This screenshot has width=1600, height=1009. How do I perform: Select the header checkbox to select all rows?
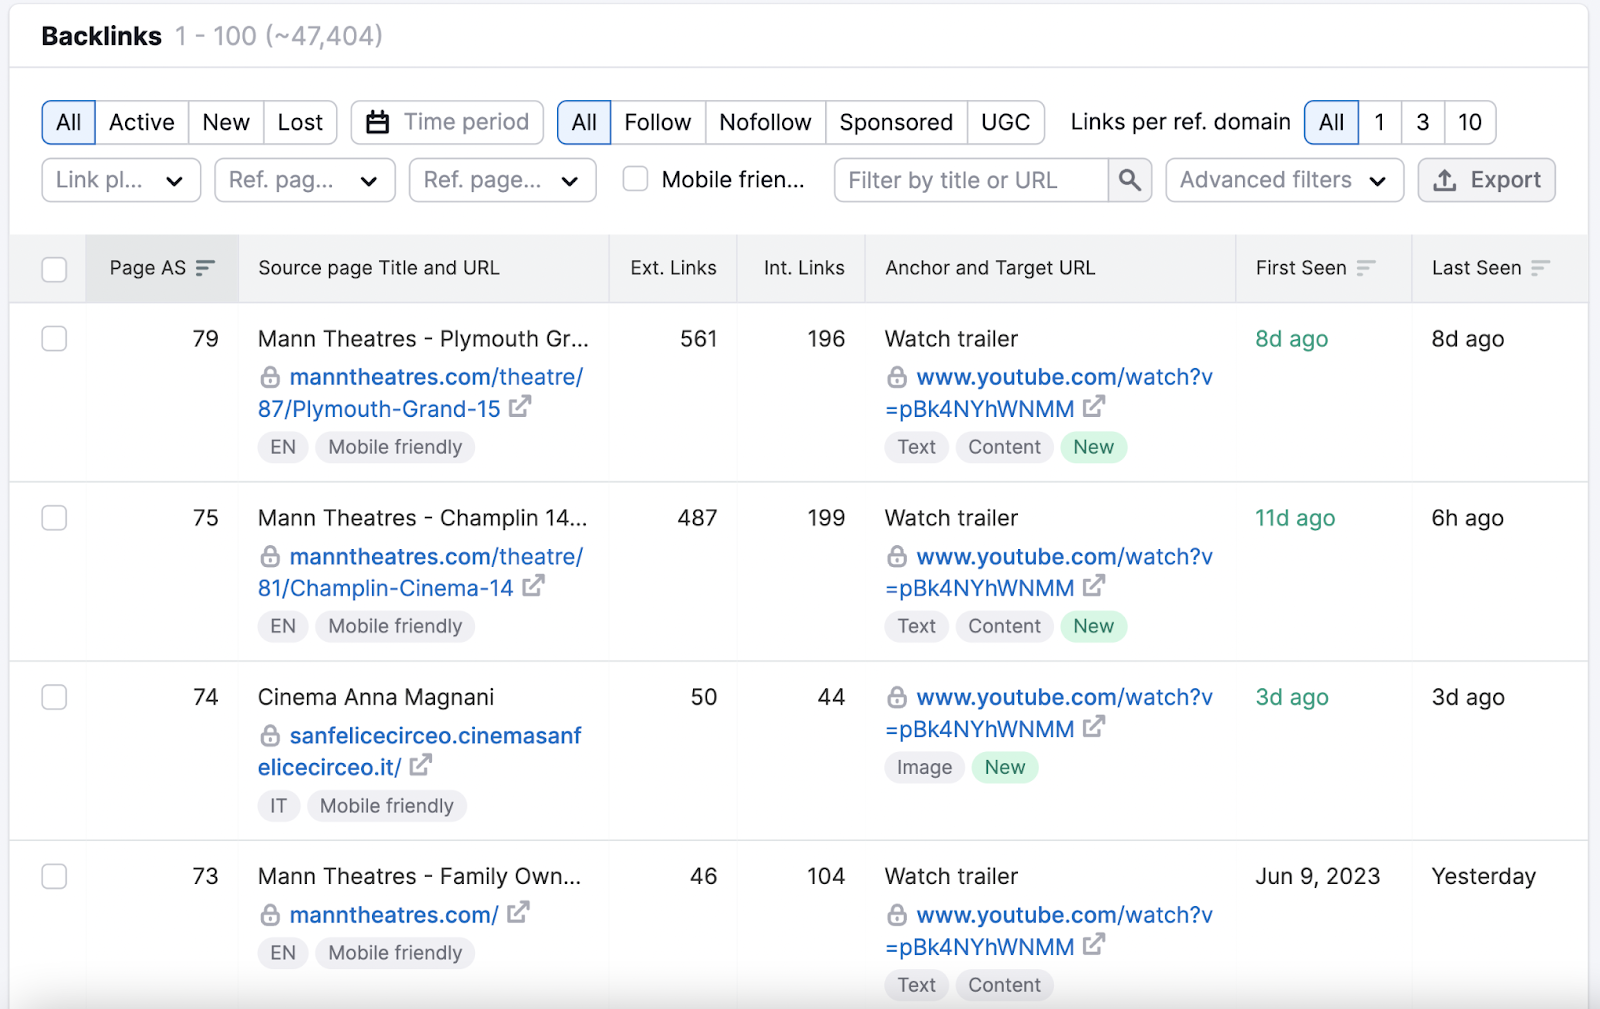(x=54, y=269)
